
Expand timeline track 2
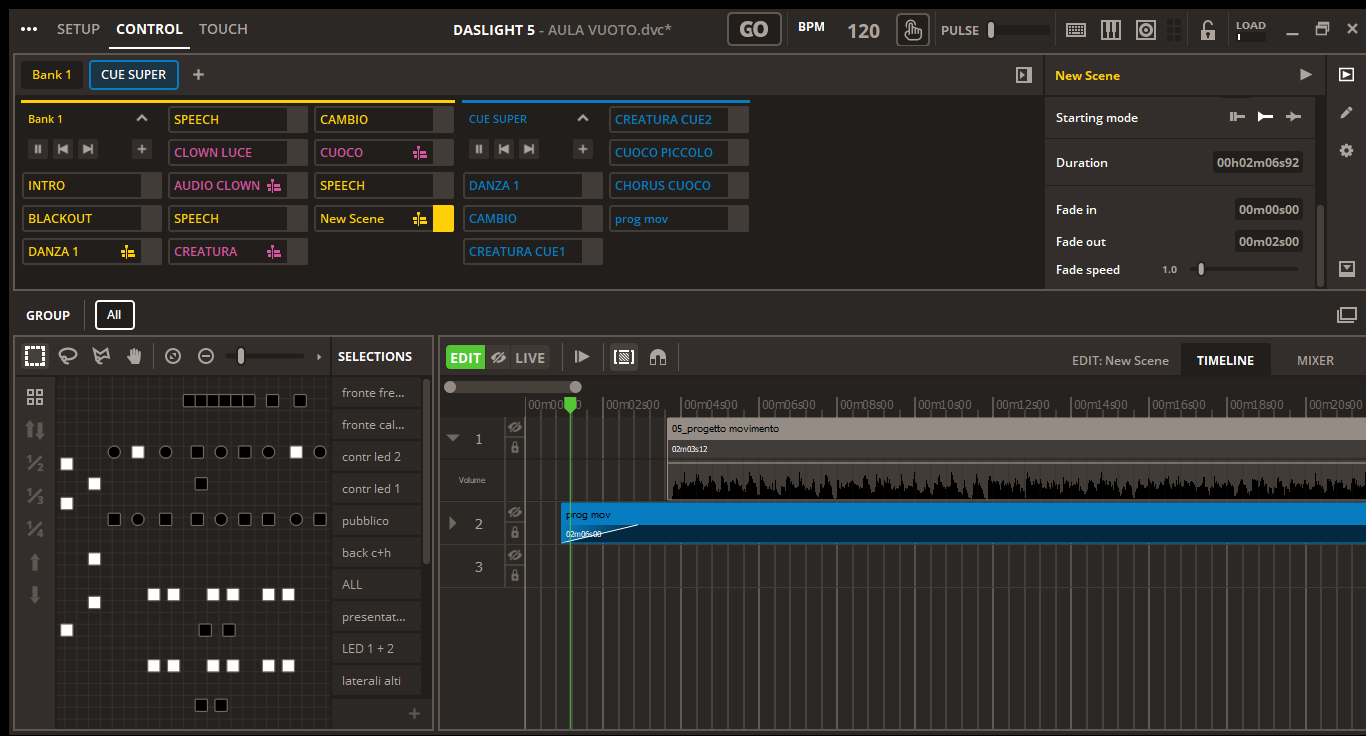pyautogui.click(x=453, y=523)
